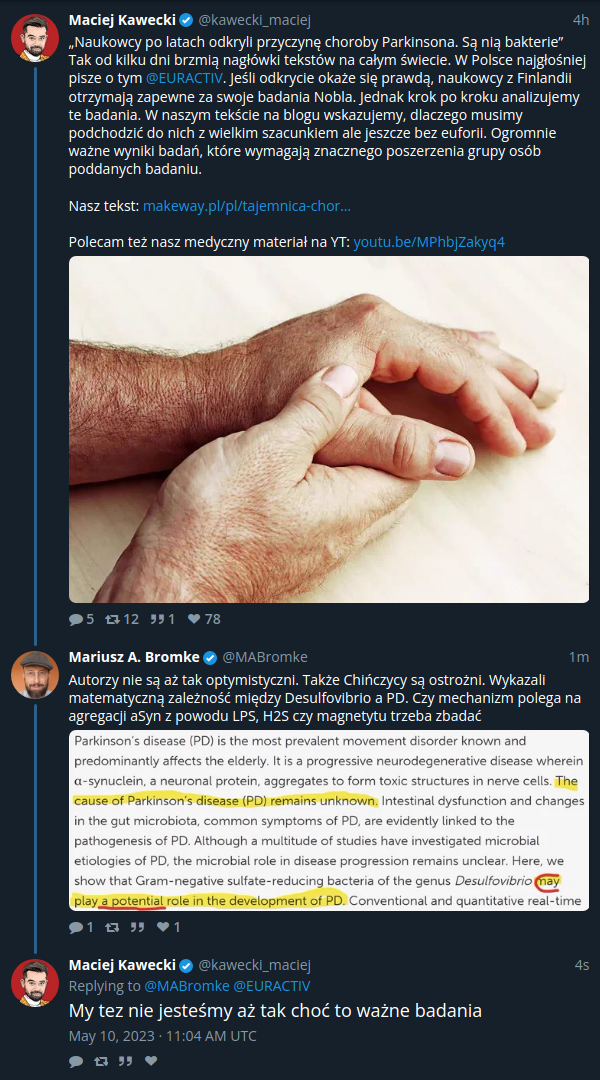Retweet the last reply dated May 10, 2023
Image resolution: width=600 pixels, height=1080 pixels.
[x=101, y=1061]
